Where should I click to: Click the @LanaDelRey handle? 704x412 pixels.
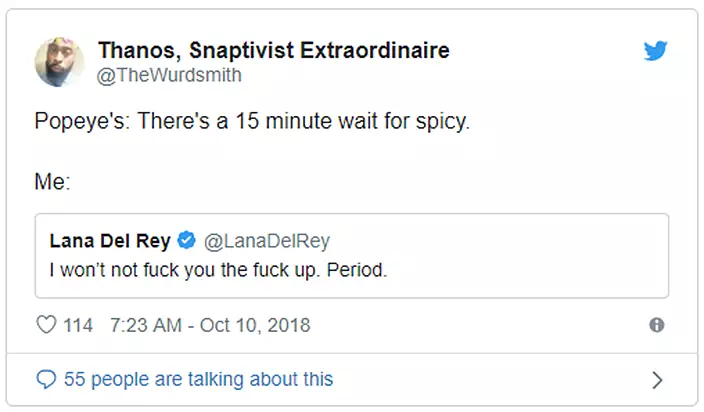pyautogui.click(x=266, y=241)
